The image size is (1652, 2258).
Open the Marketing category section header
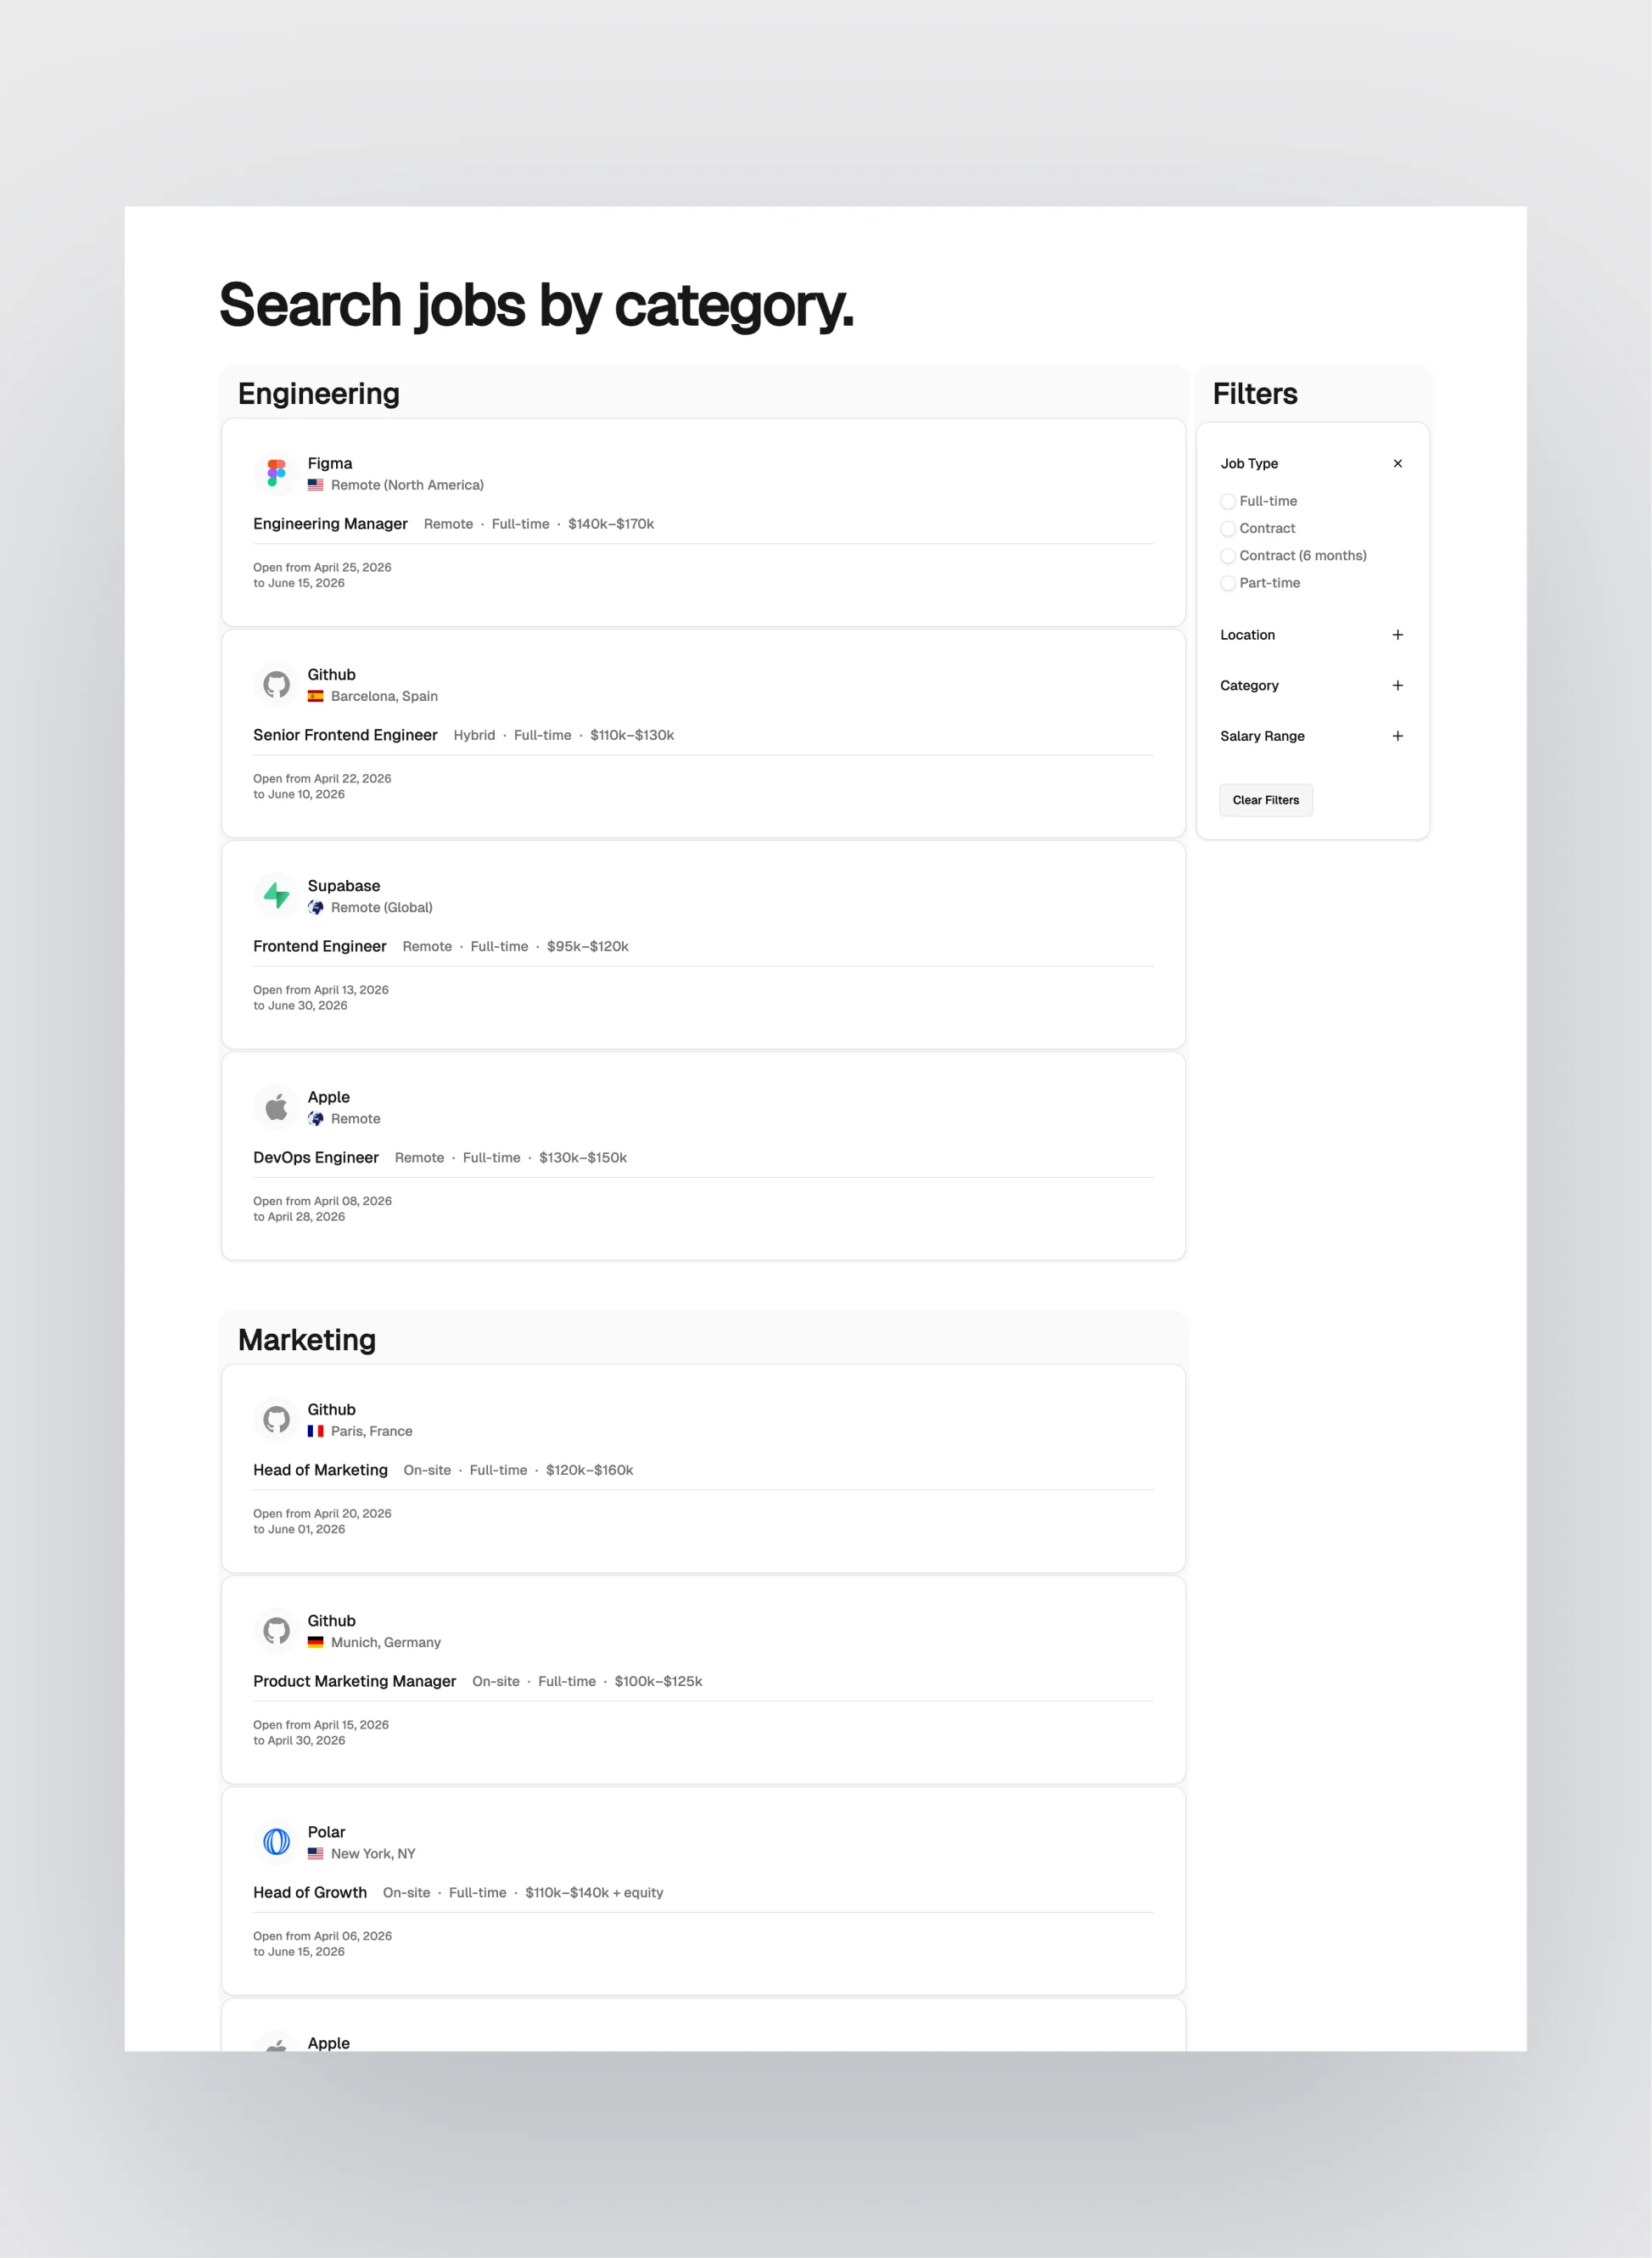(x=306, y=1339)
